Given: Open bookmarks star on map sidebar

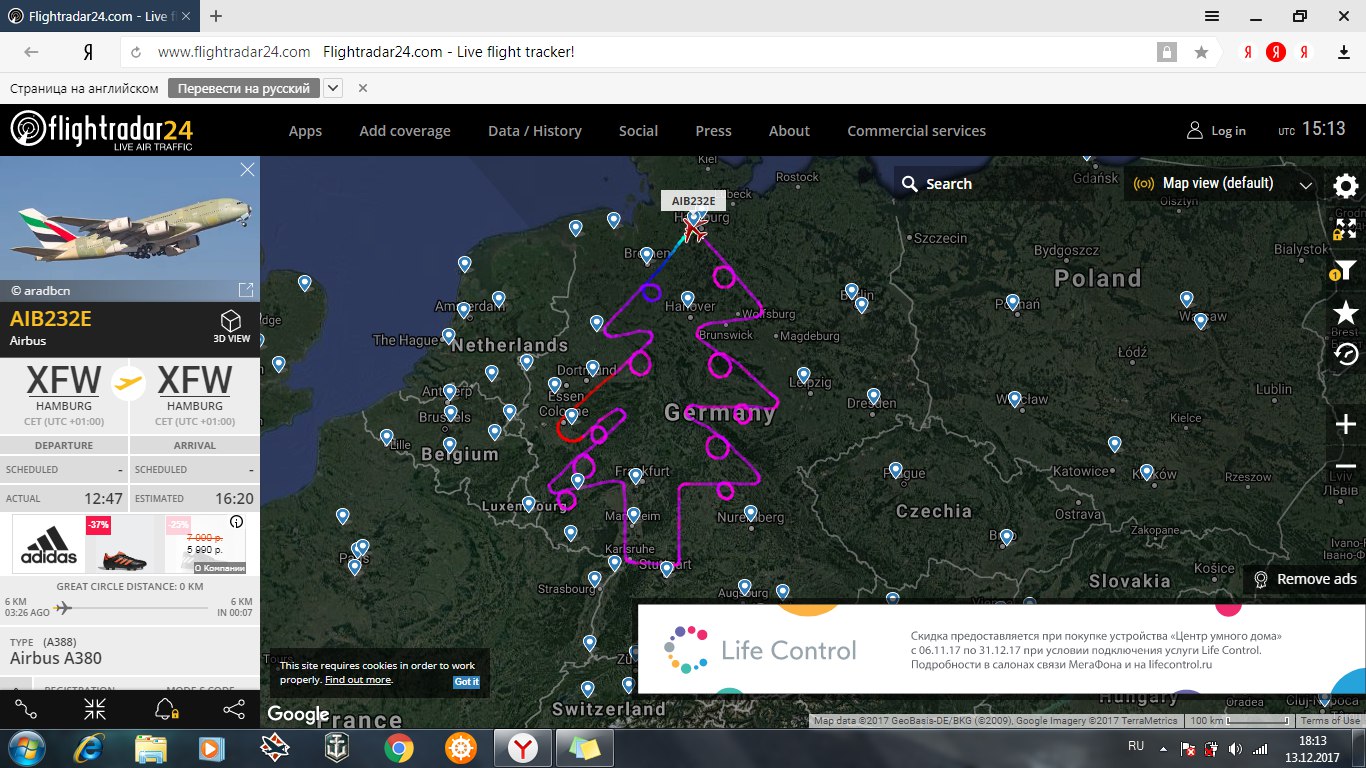Looking at the screenshot, I should (1346, 312).
